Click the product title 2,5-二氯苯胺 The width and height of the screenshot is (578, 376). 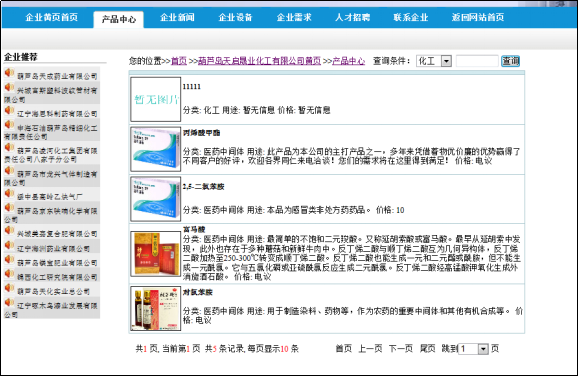point(203,187)
